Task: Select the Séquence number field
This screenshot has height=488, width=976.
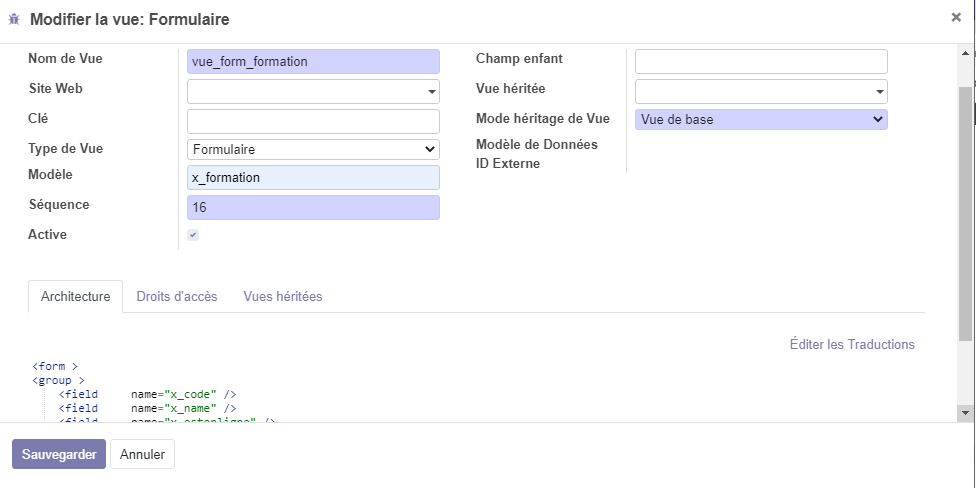Action: coord(313,207)
